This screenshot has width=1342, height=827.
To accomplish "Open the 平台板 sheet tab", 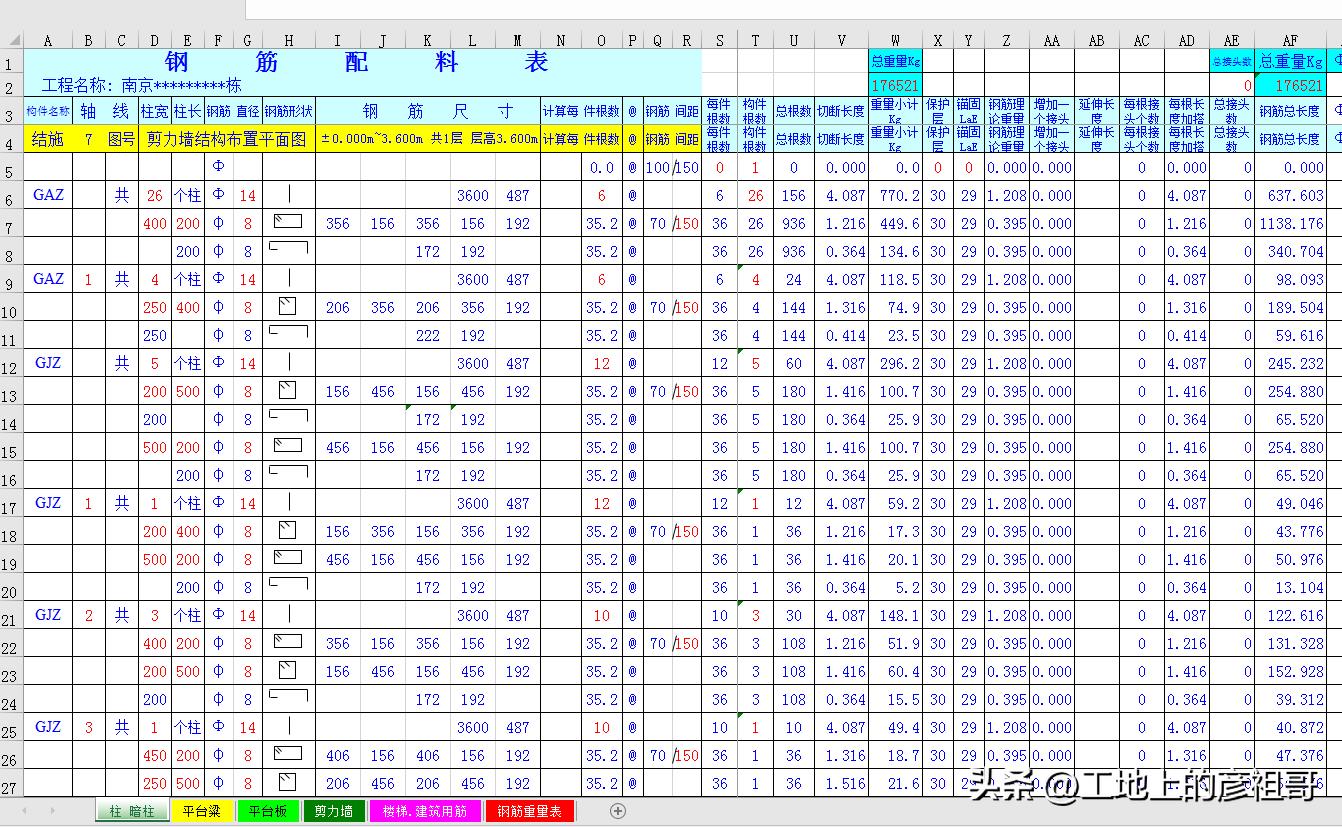I will pos(267,811).
